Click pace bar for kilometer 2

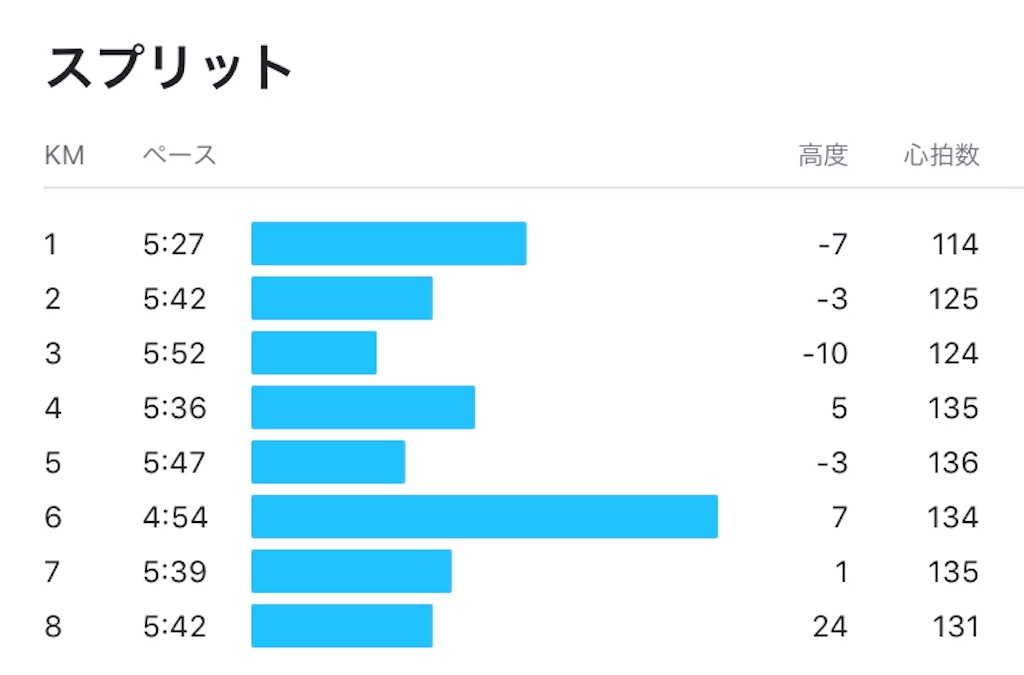coord(342,298)
